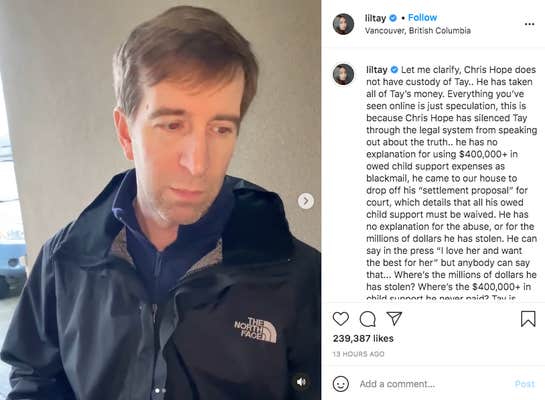This screenshot has width=545, height=400.
Task: Open the liltay avatar beside the caption
Action: click(343, 74)
